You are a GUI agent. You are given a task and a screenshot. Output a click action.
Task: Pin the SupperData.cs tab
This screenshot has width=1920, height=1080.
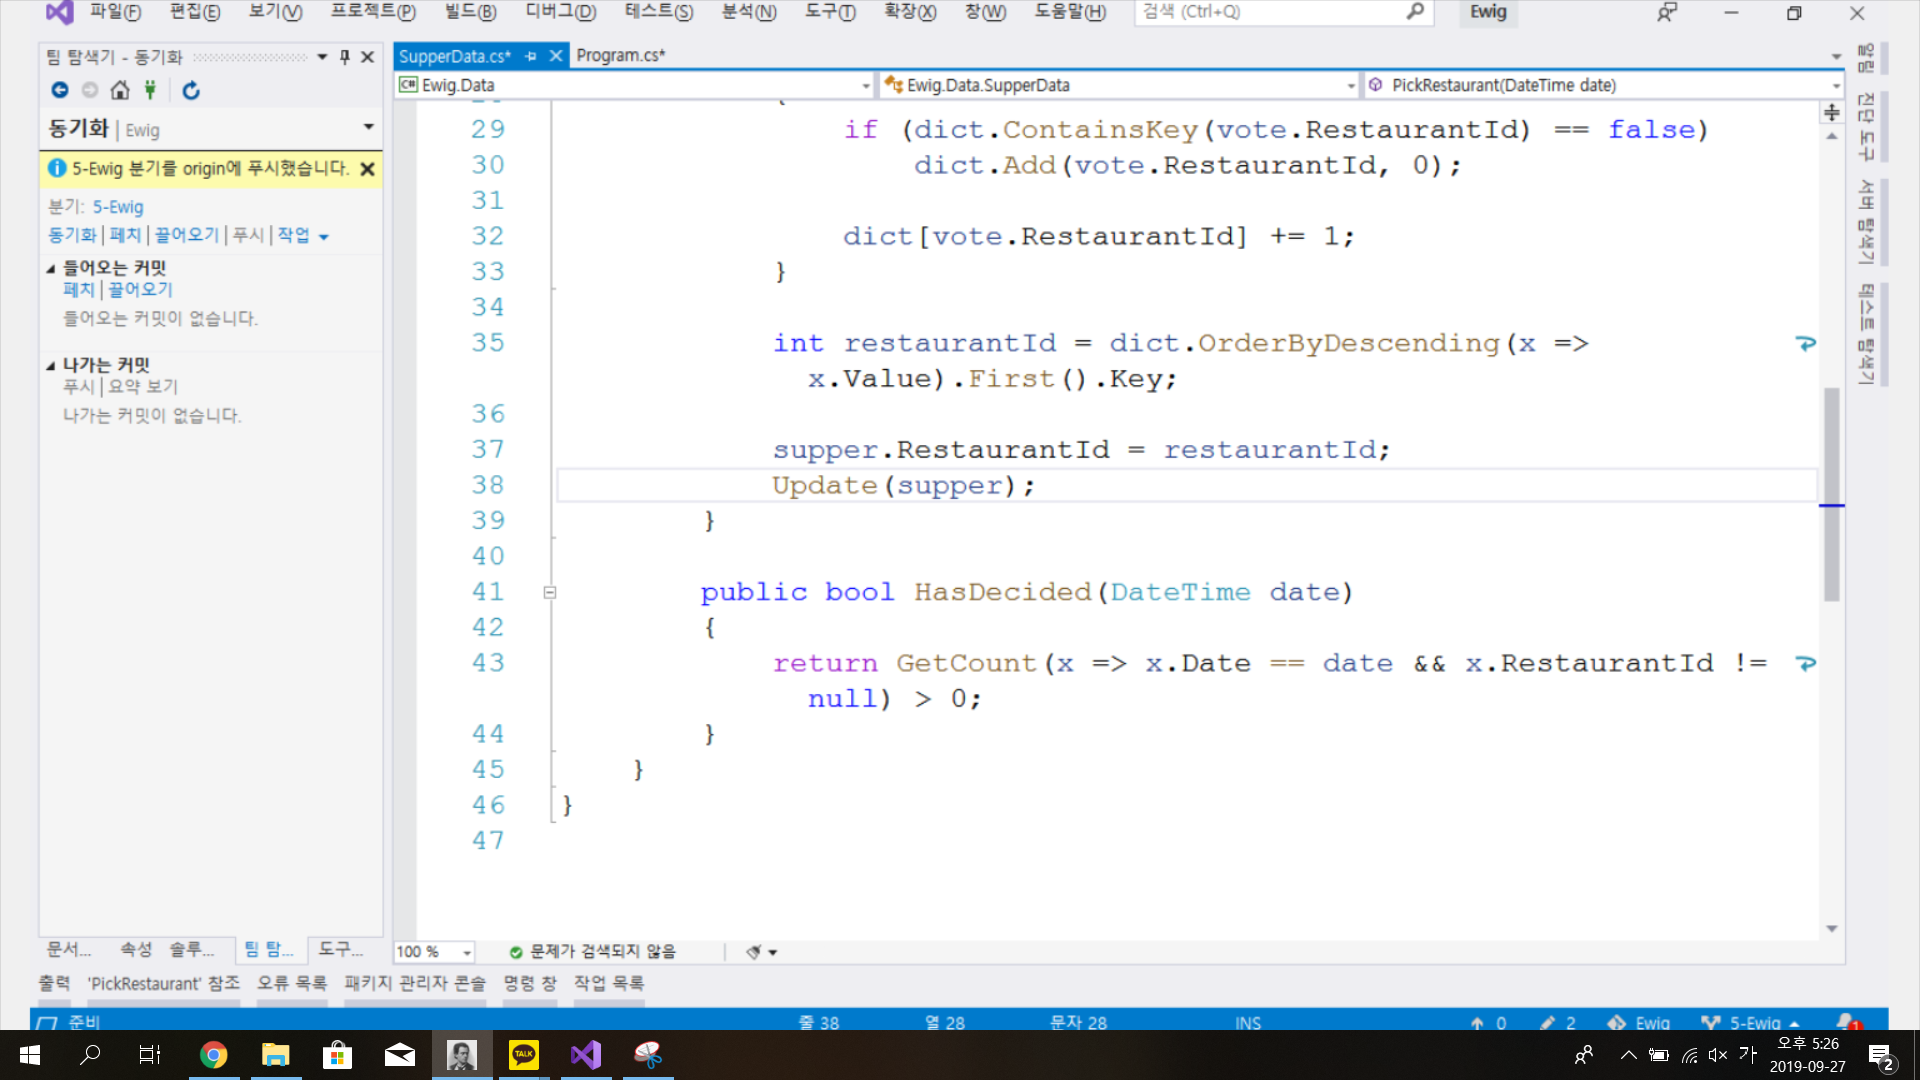coord(531,56)
